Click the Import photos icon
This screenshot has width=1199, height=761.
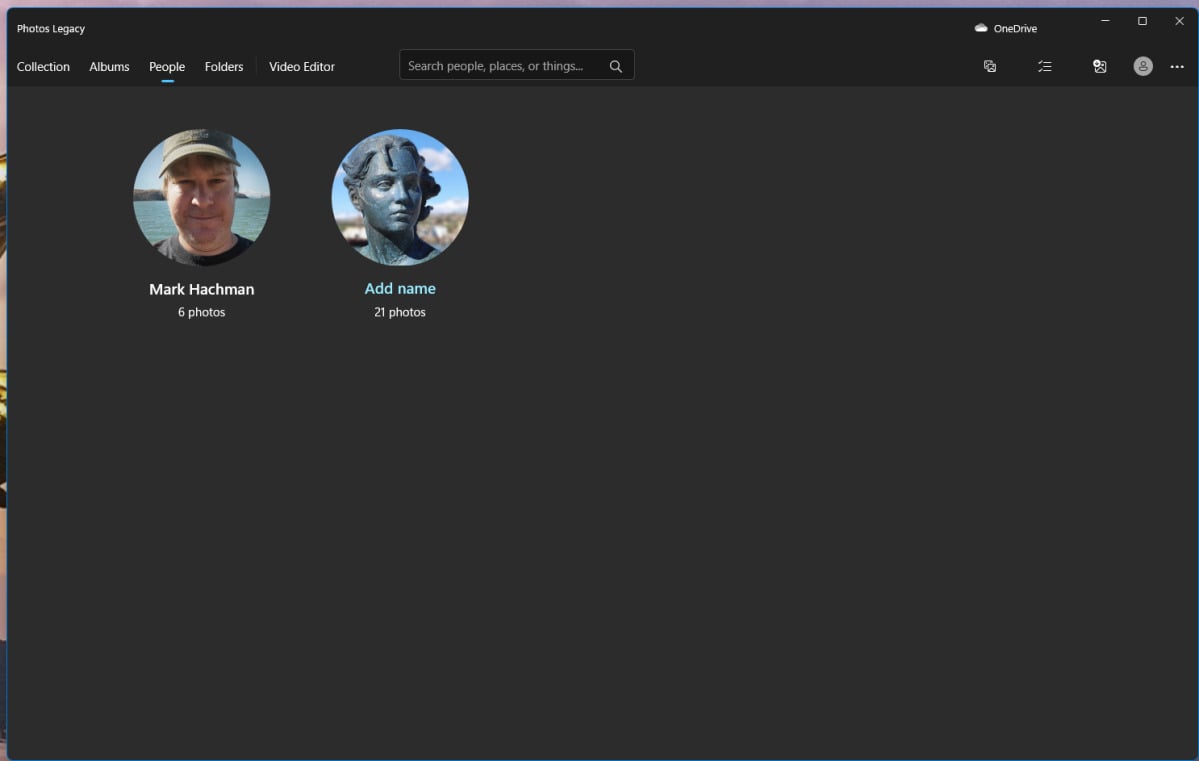(x=1100, y=67)
